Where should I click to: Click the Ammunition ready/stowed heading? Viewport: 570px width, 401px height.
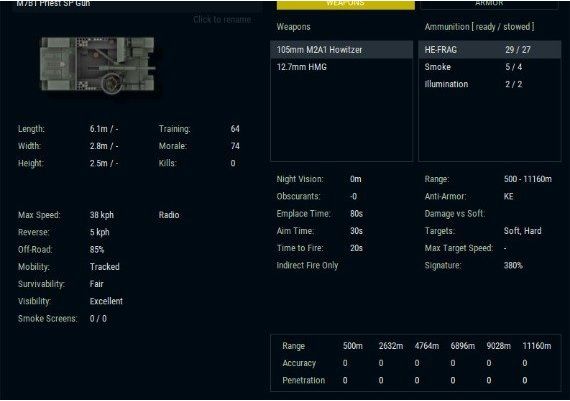coord(479,27)
